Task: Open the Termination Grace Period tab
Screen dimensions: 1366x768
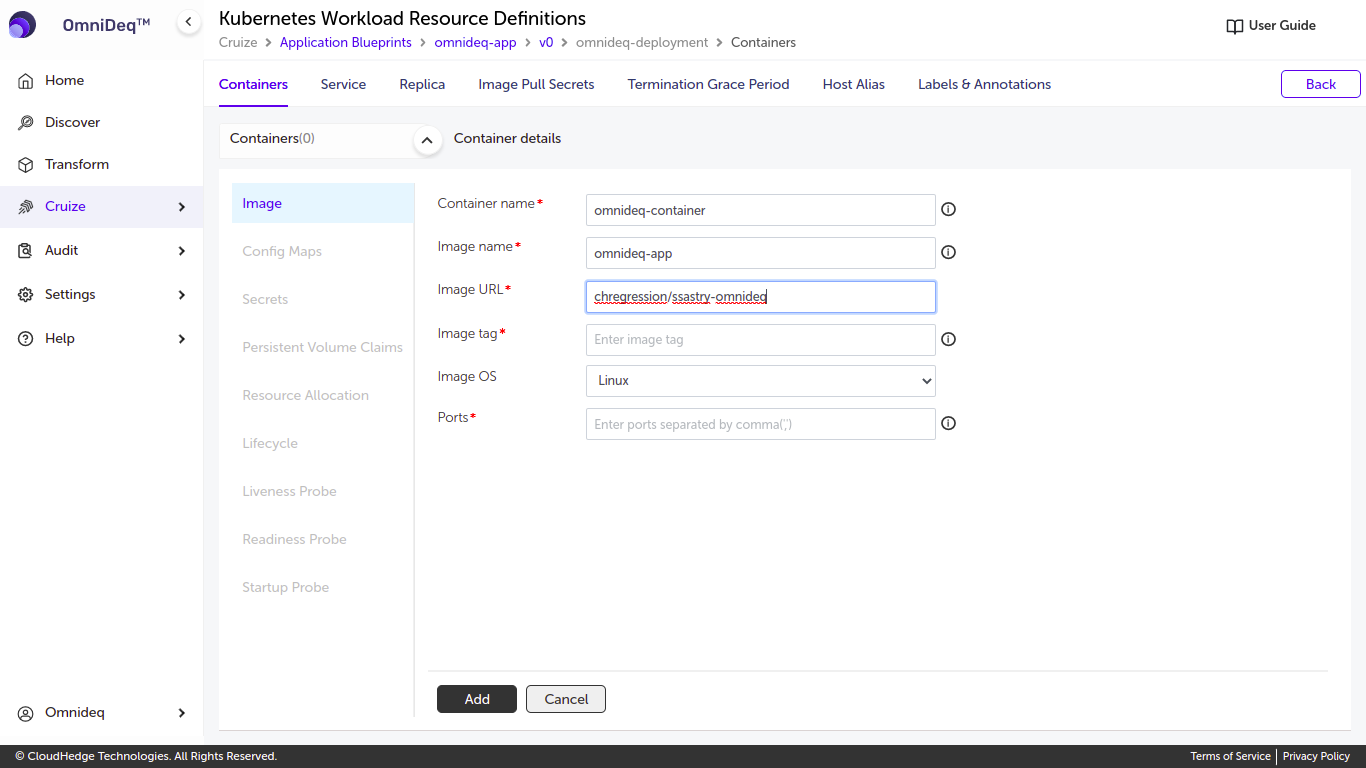Action: coord(708,84)
